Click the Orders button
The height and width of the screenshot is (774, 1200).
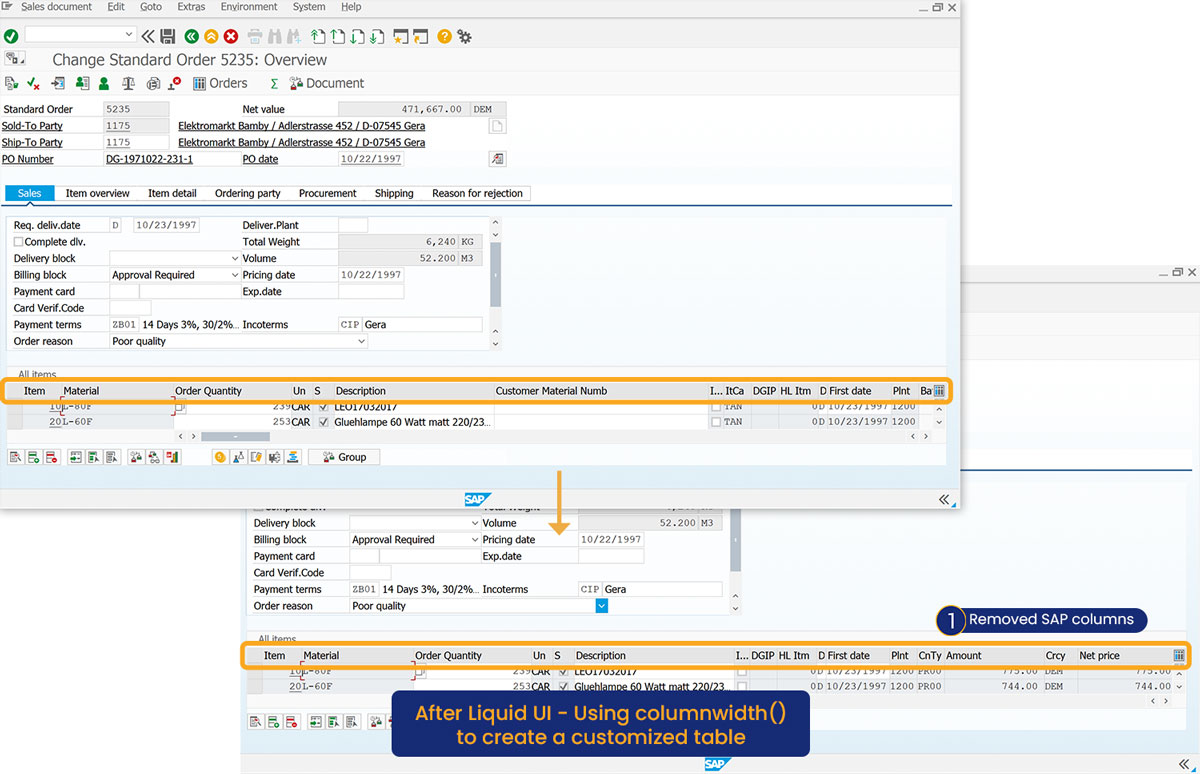220,84
